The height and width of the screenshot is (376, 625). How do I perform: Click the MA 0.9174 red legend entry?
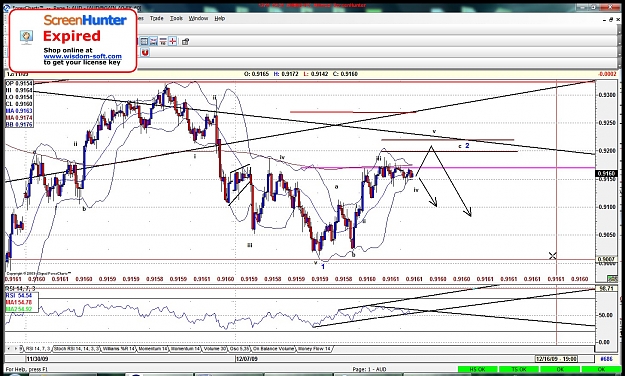pos(19,118)
